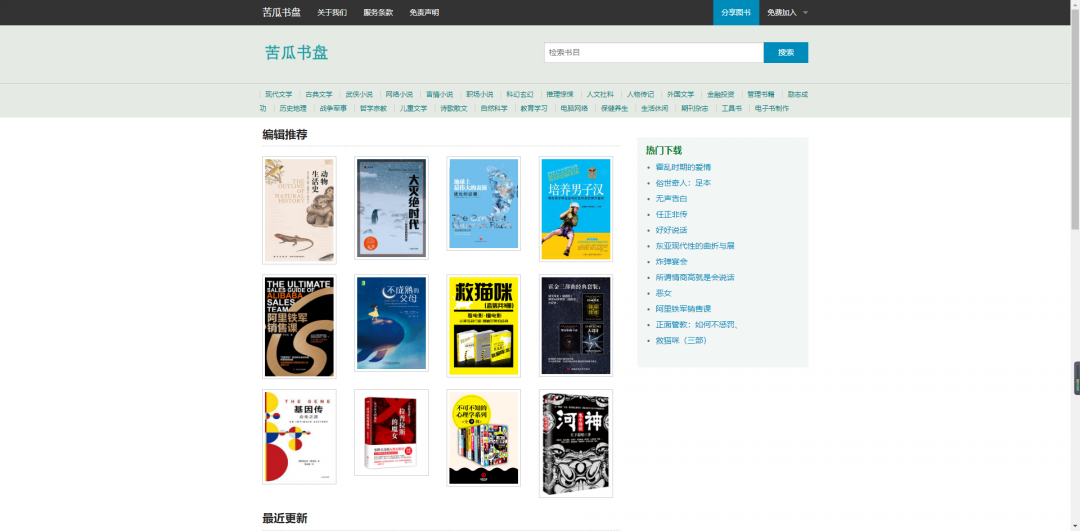This screenshot has height=531, width=1080.
Task: Click the 分享图书 tab in top bar
Action: (736, 12)
